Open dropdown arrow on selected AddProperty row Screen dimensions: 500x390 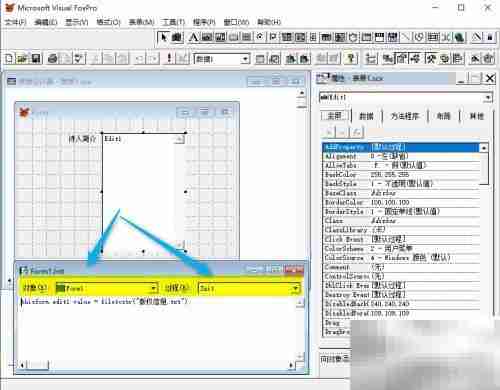click(484, 147)
